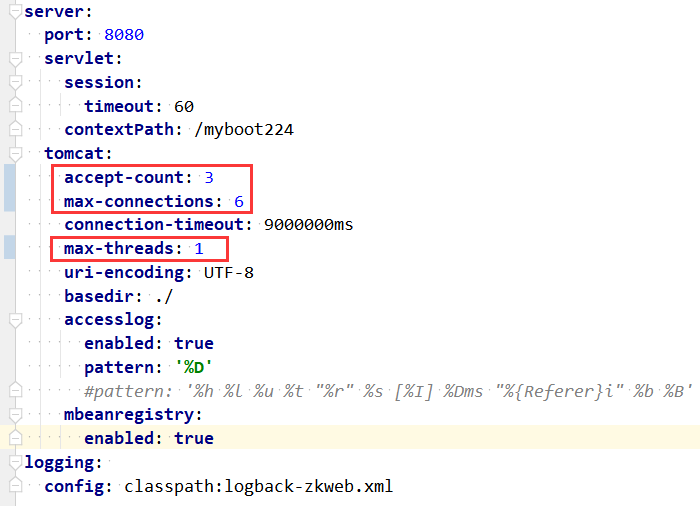Click the classpath:logback-zkweb.xml value
The image size is (700, 506).
pos(258,486)
